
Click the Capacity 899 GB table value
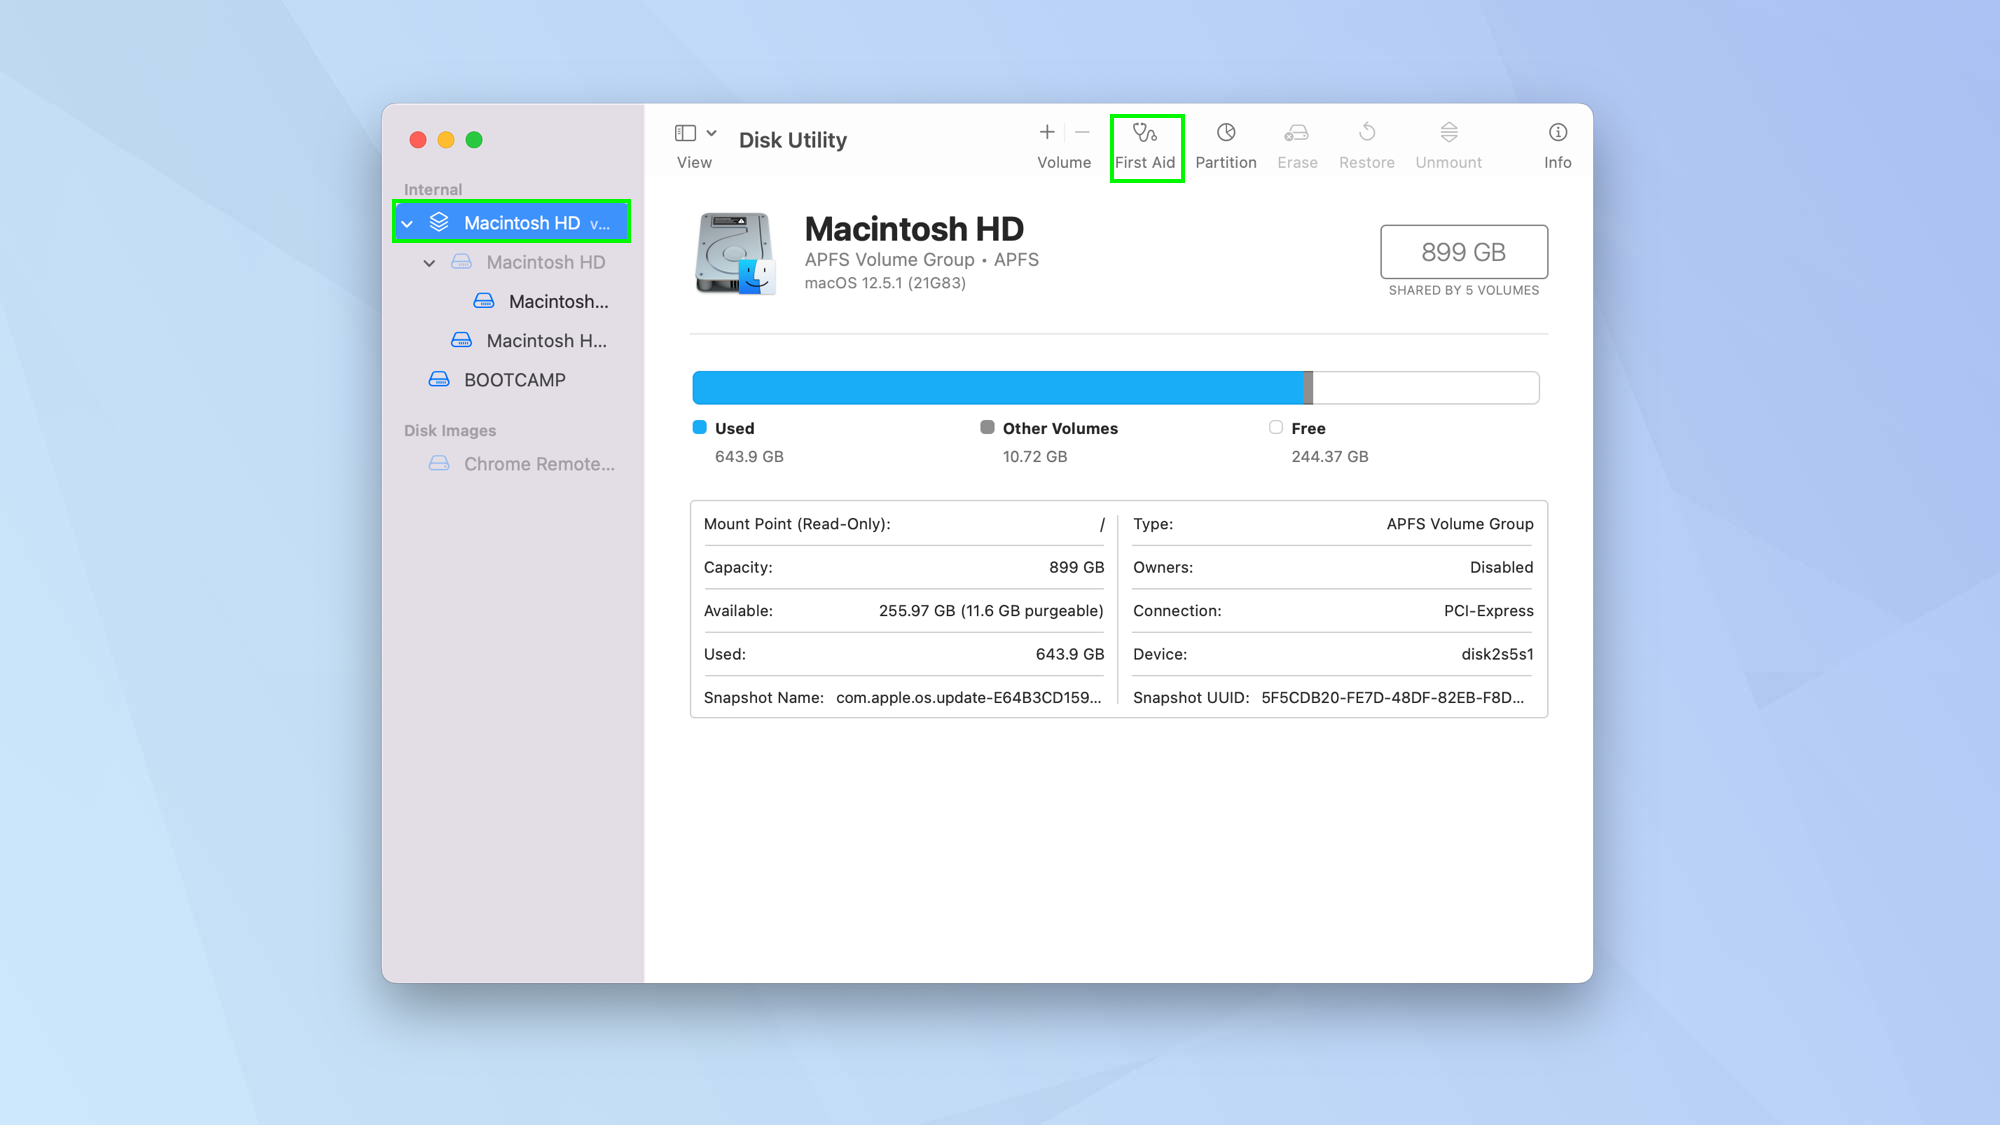(x=1076, y=567)
